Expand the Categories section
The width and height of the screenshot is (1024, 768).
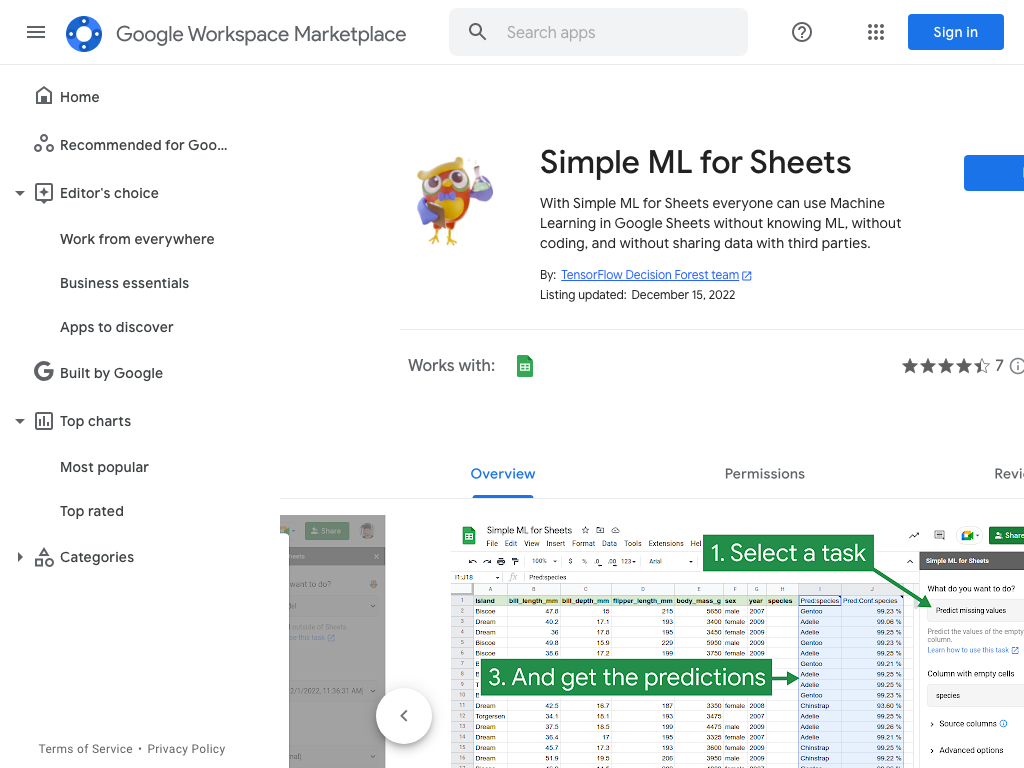click(20, 557)
